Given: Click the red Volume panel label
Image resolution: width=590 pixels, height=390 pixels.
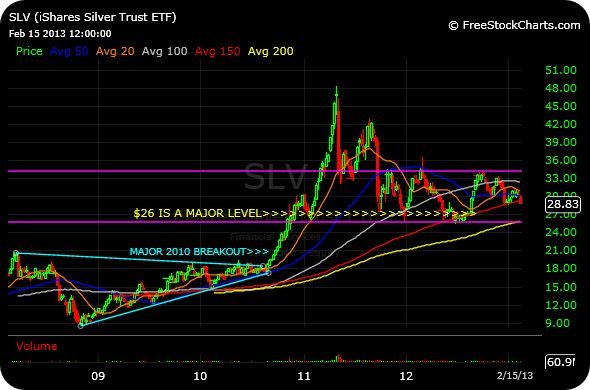Looking at the screenshot, I should [36, 346].
